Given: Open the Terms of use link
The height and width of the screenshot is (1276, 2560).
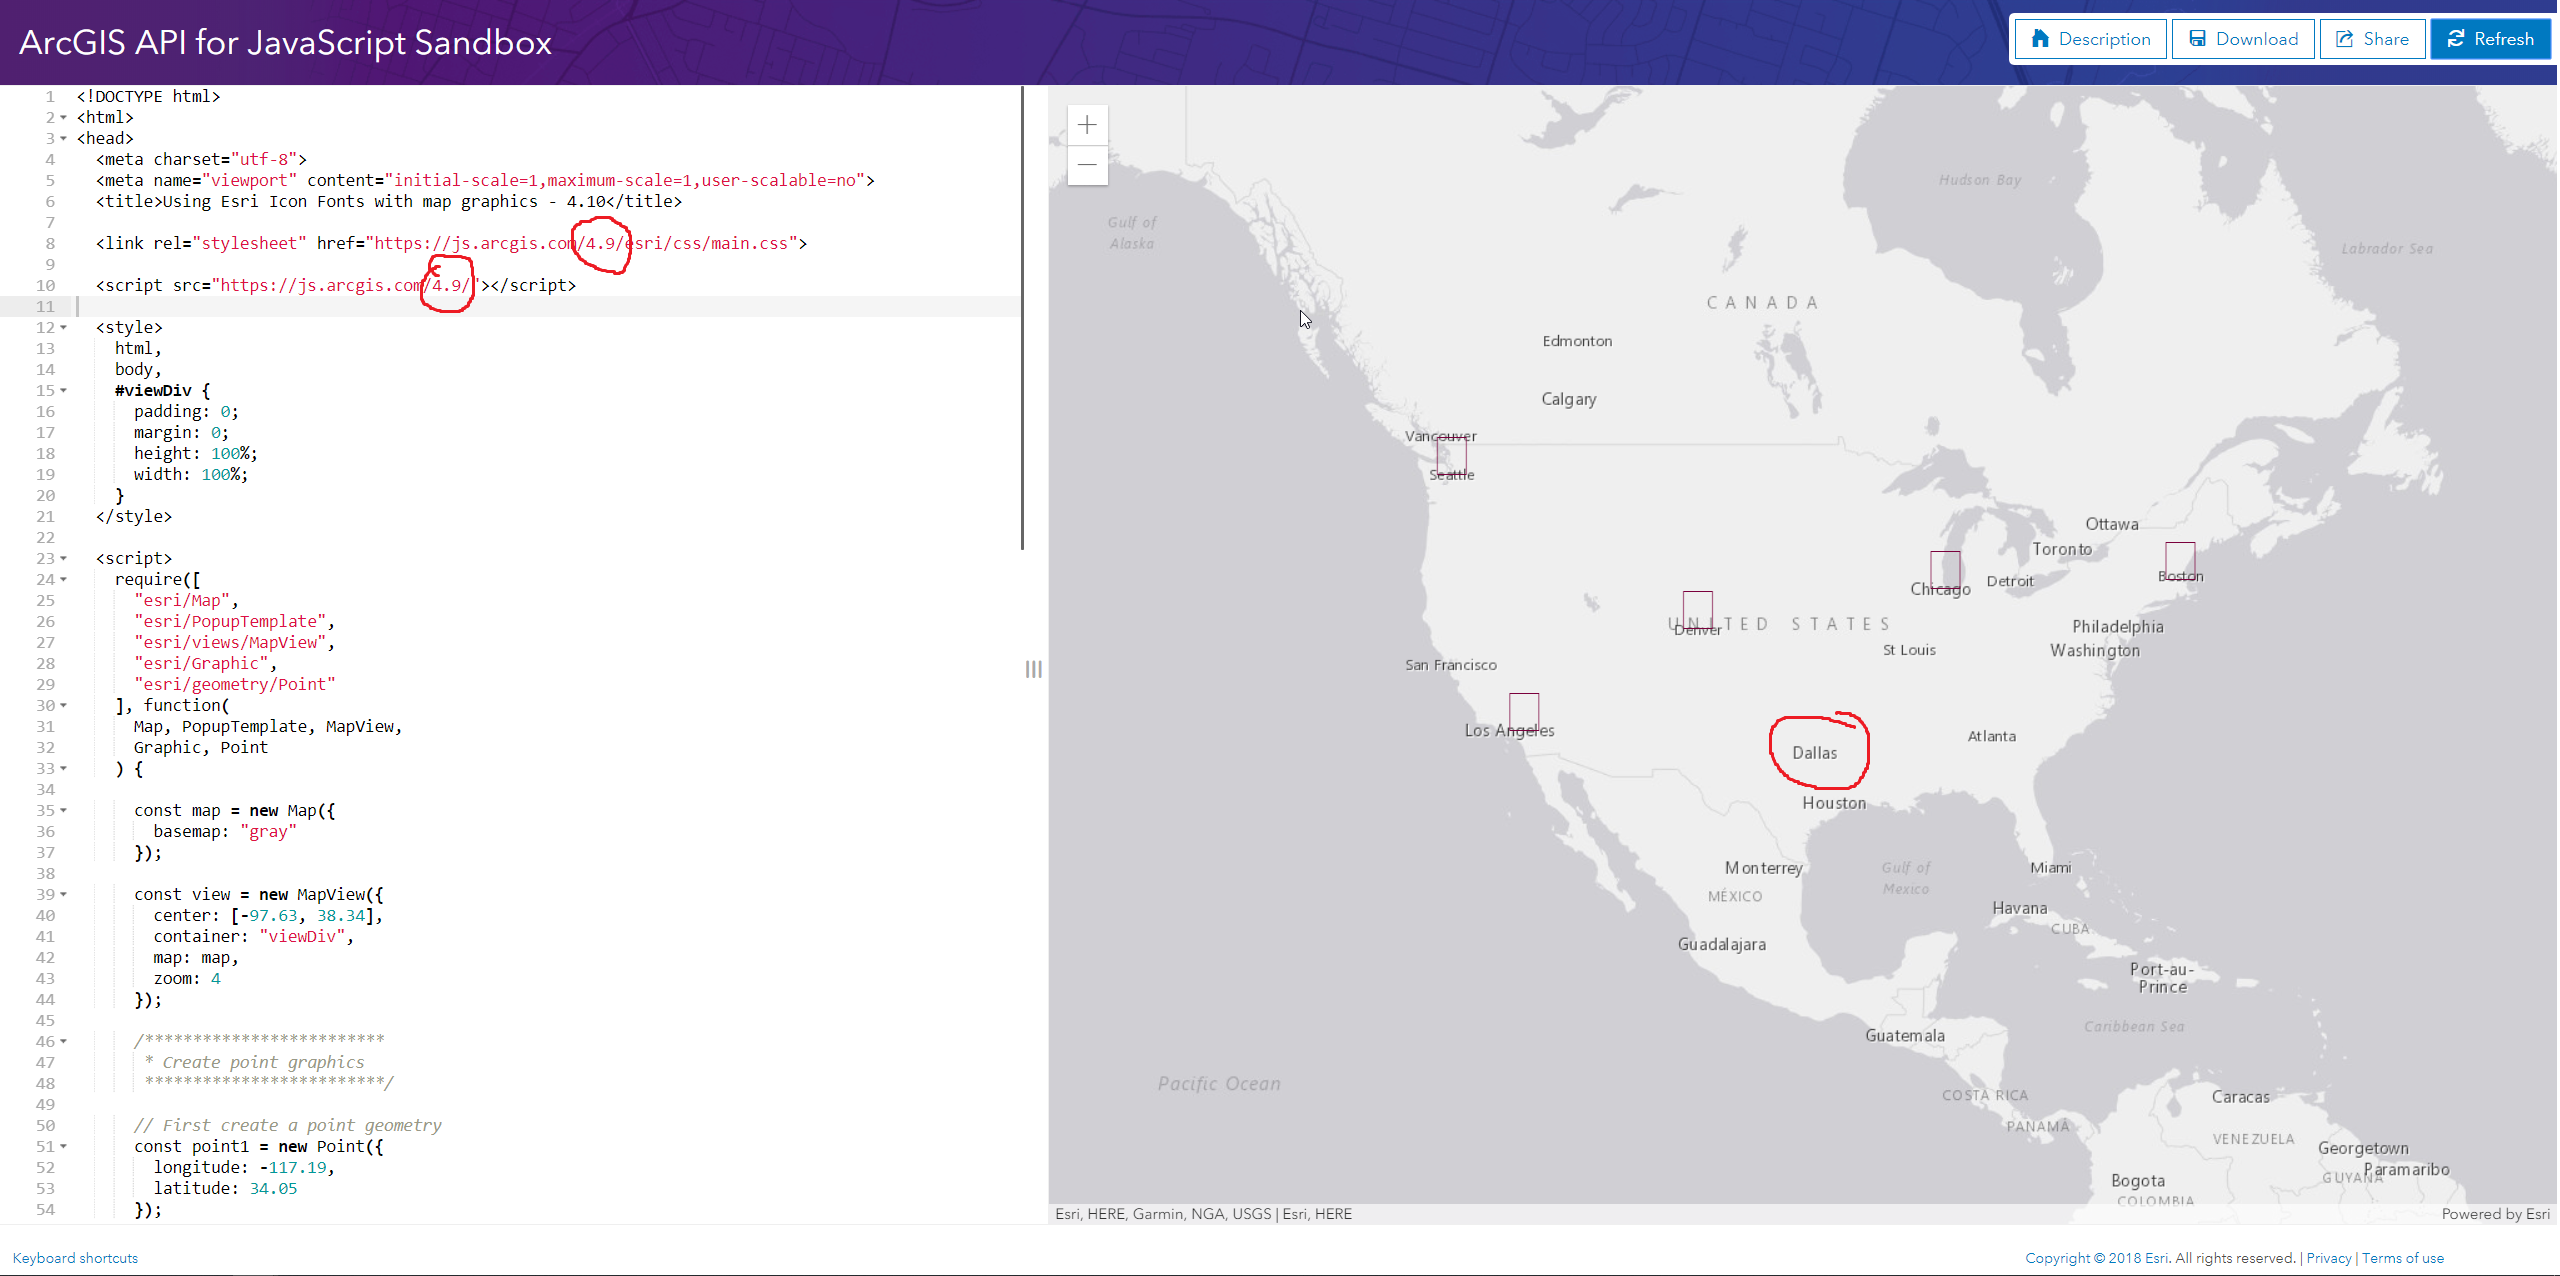Looking at the screenshot, I should pos(2402,1258).
